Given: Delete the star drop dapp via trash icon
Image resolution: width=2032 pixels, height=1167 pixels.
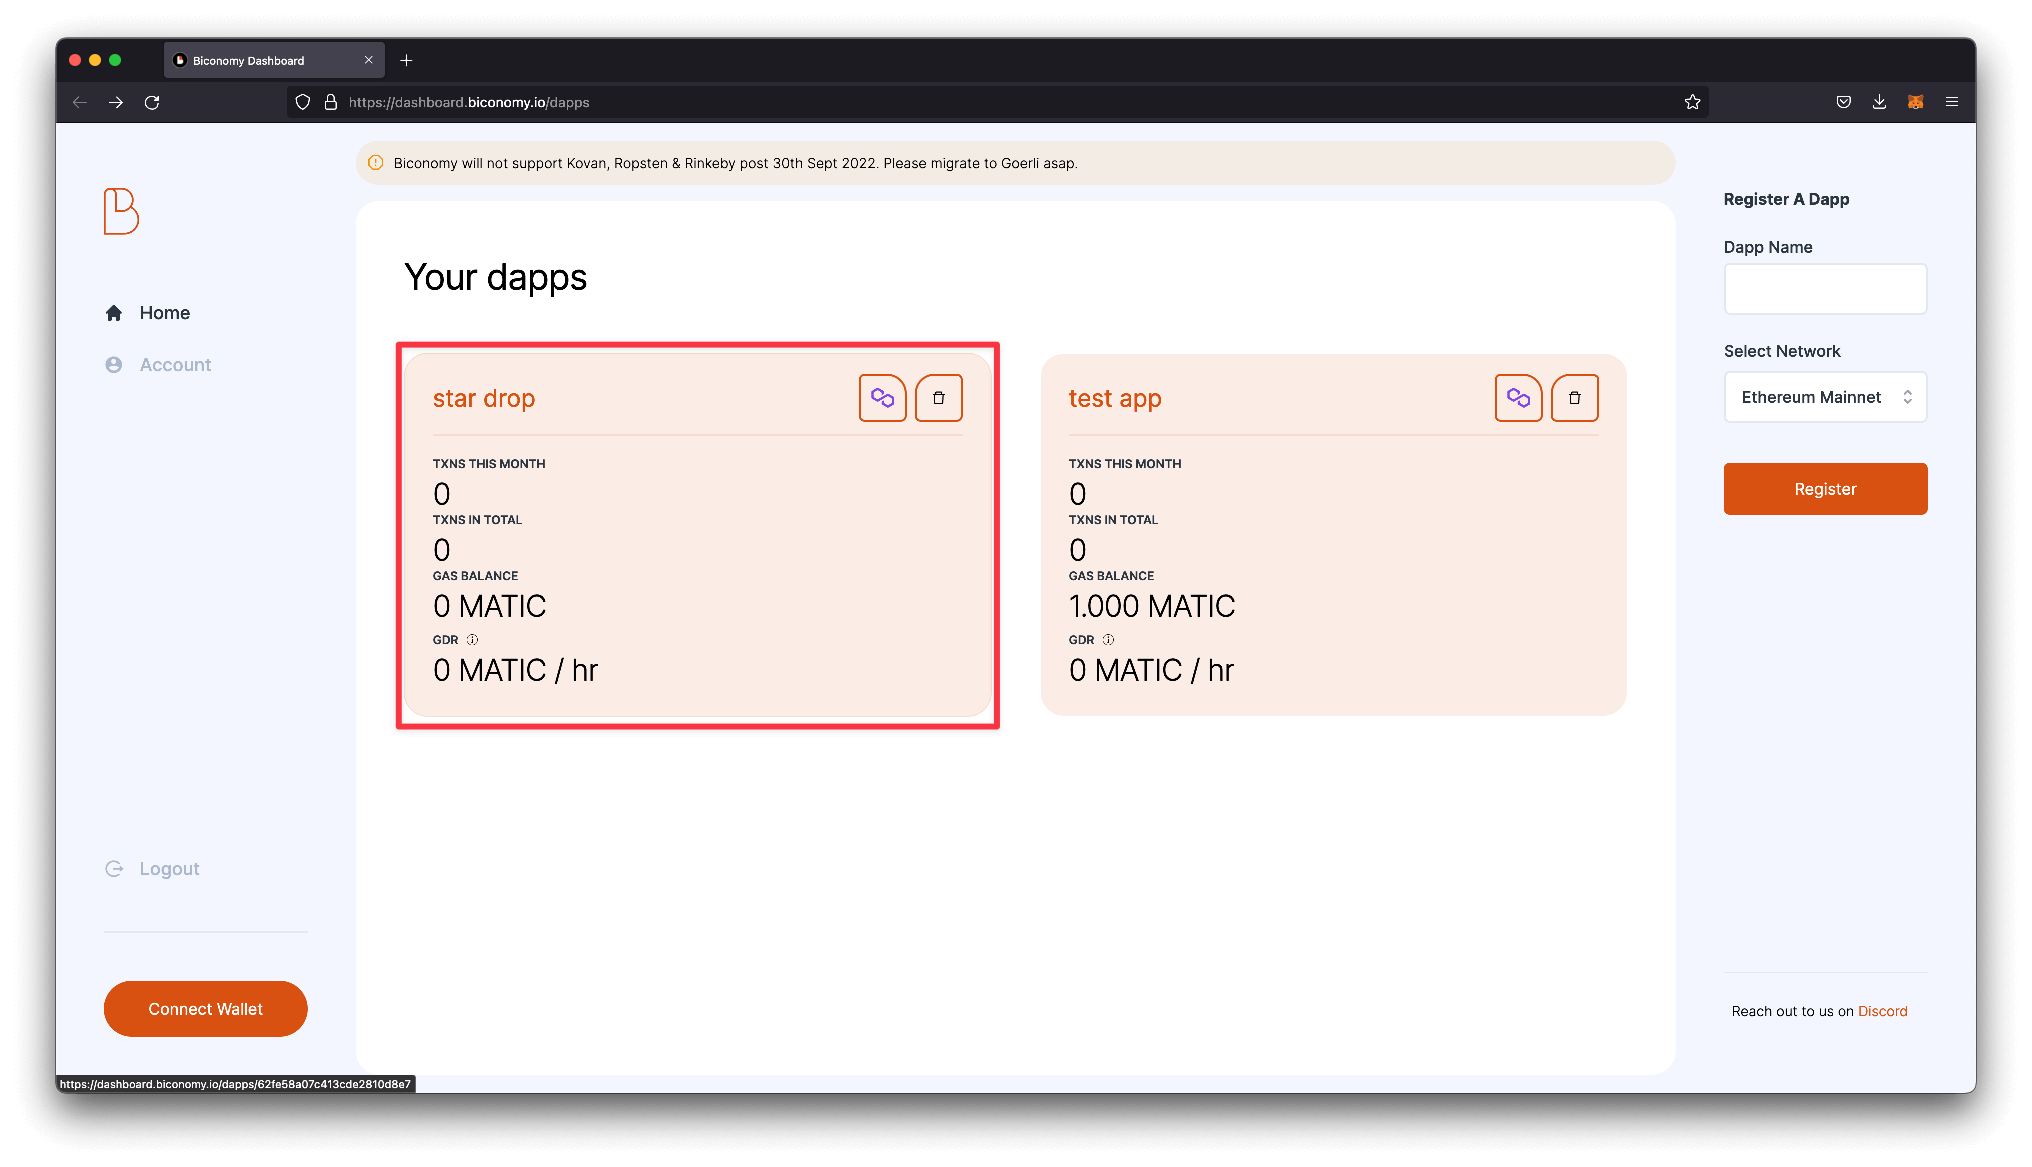Looking at the screenshot, I should pos(938,397).
